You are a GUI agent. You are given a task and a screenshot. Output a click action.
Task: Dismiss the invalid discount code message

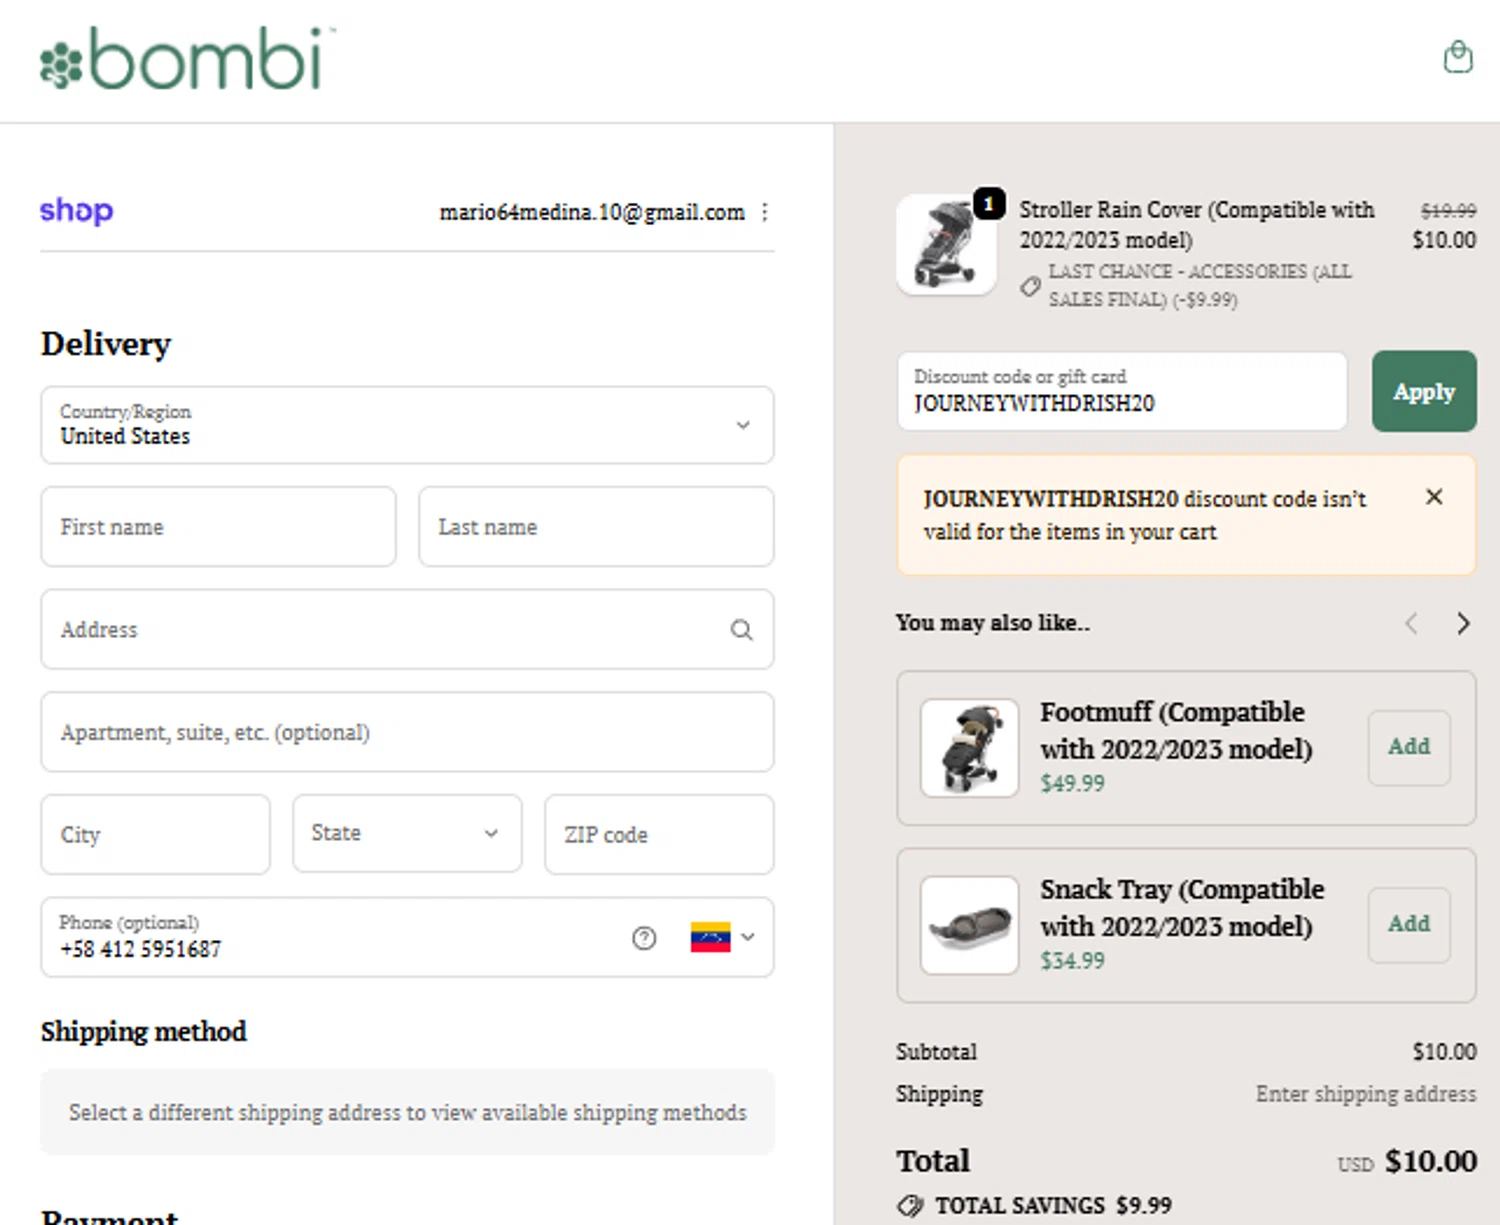1434,497
